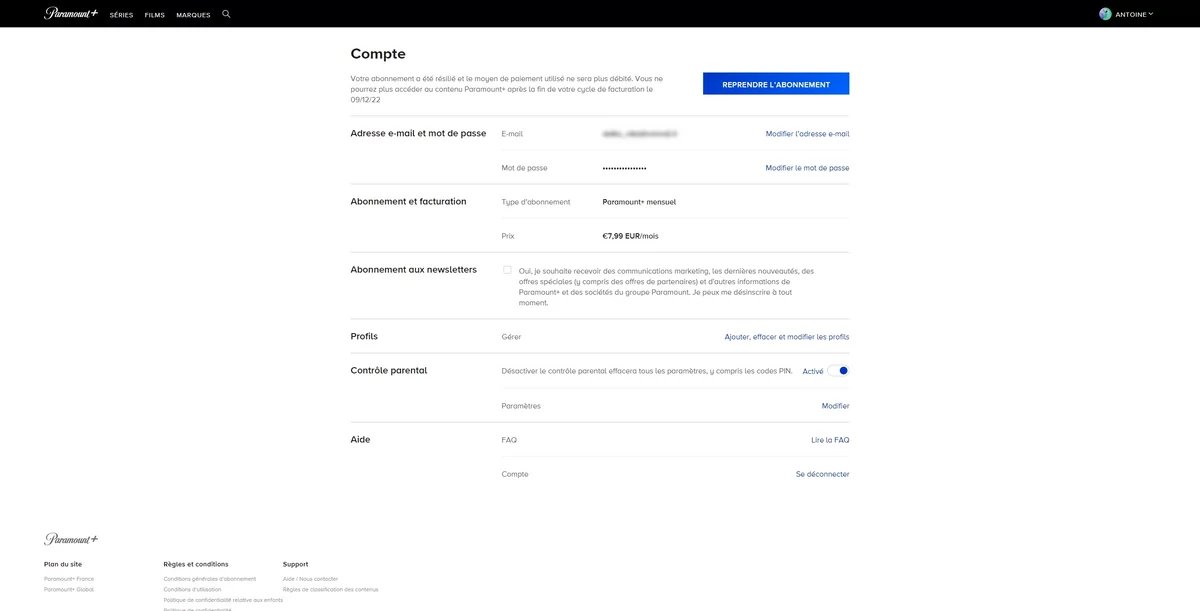
Task: Click the masked password value
Action: (624, 168)
